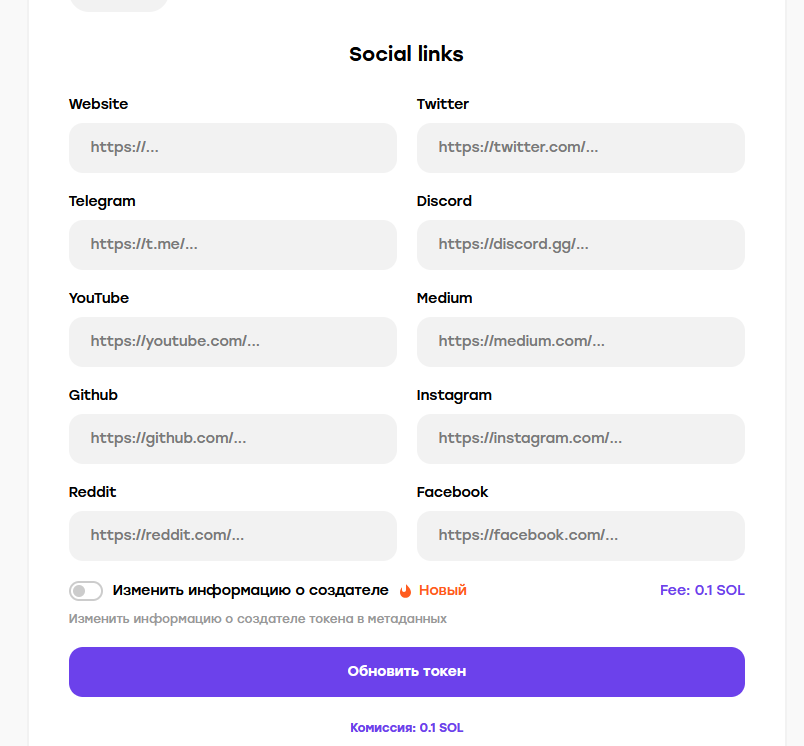Click into the Reddit URL field

pos(232,536)
